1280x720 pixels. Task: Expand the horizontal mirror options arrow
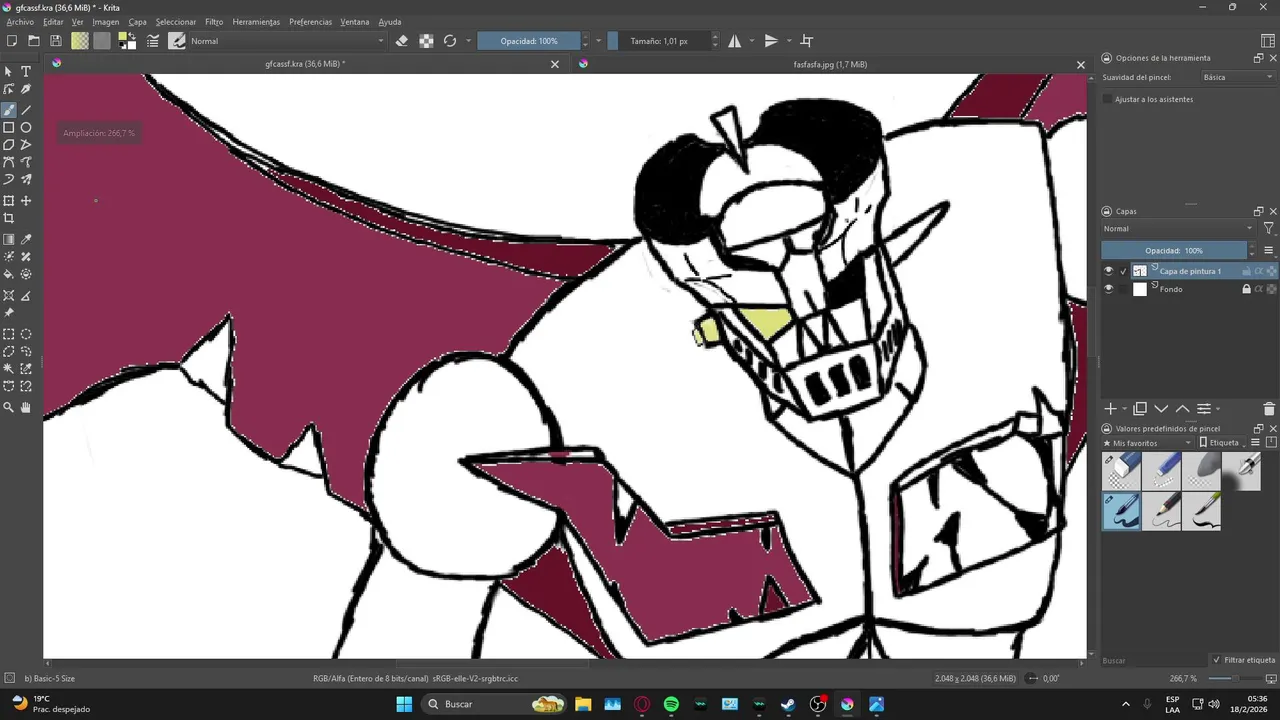point(751,41)
